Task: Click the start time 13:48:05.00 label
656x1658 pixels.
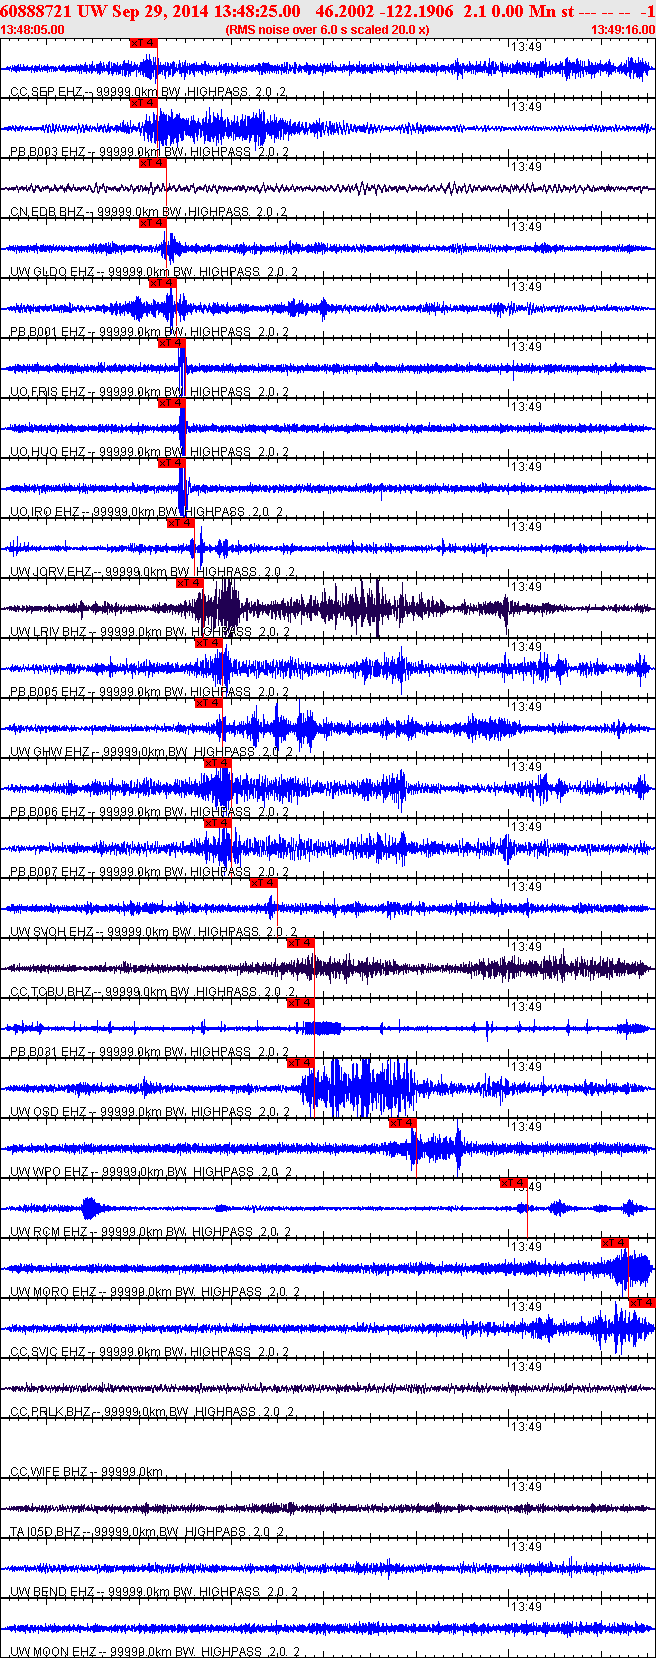Action: [33, 30]
